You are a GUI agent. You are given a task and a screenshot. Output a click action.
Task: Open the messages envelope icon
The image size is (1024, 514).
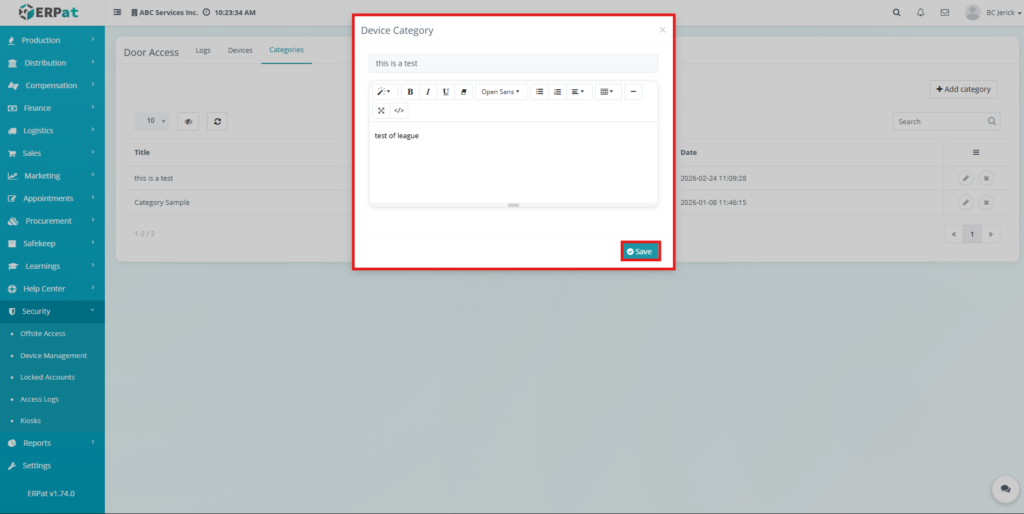(x=945, y=12)
